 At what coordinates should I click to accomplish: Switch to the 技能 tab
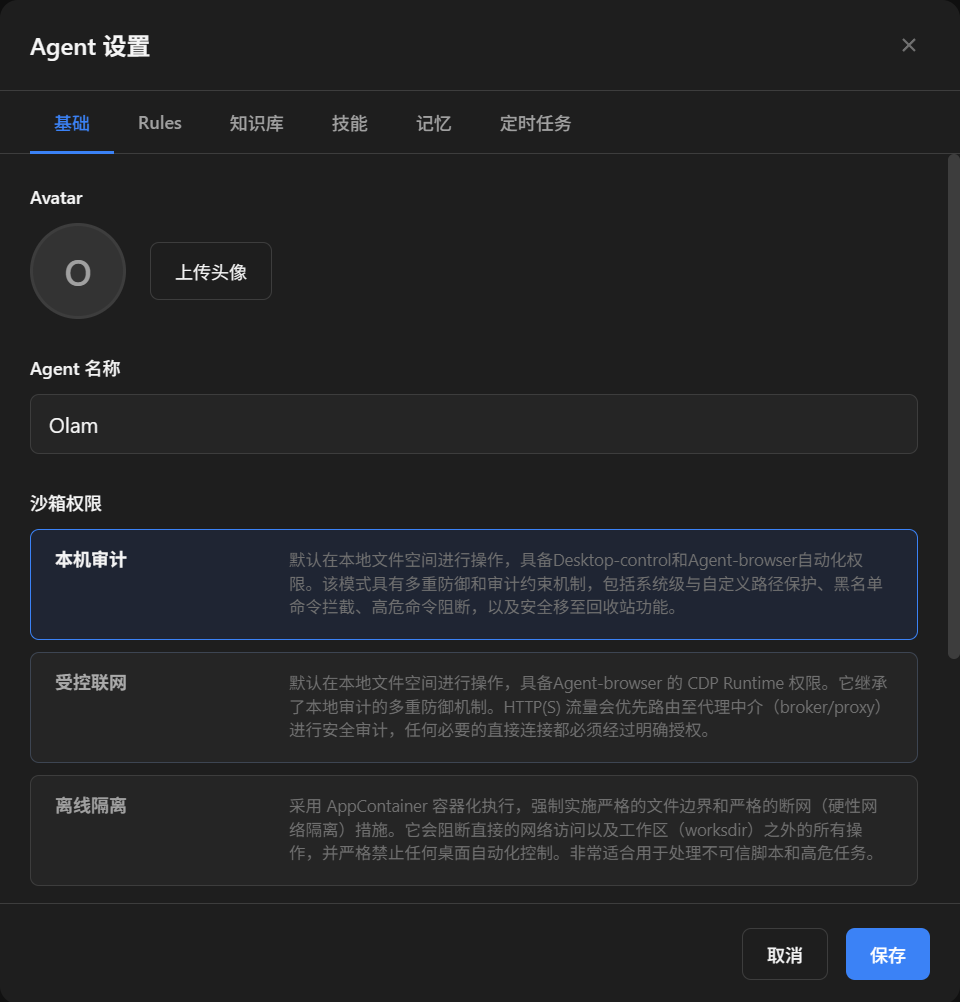point(350,123)
